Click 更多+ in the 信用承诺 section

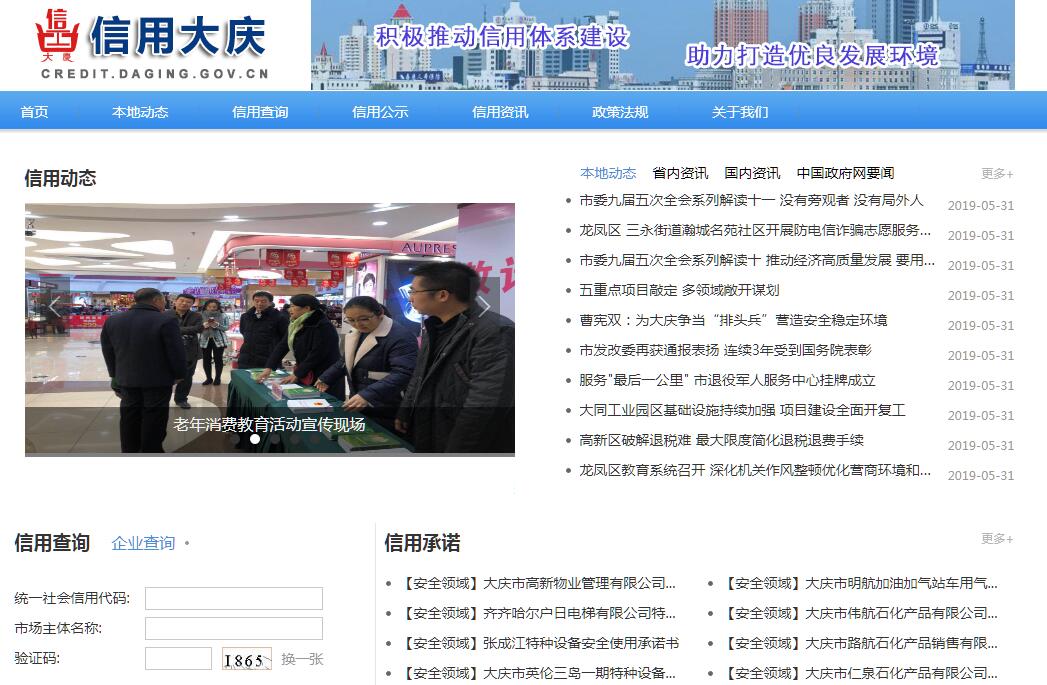point(997,538)
